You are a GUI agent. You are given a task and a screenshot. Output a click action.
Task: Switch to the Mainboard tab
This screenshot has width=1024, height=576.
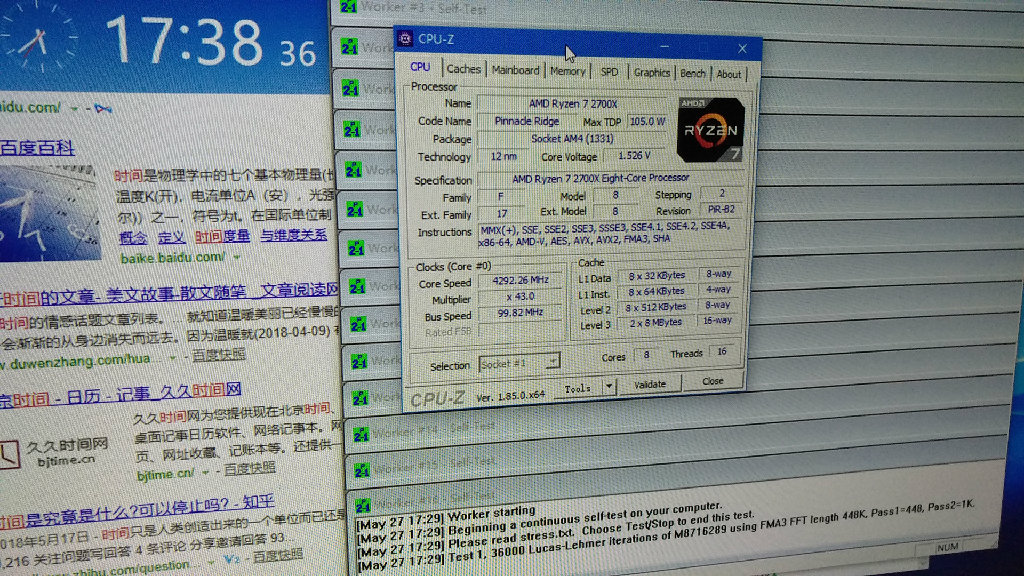pyautogui.click(x=515, y=70)
